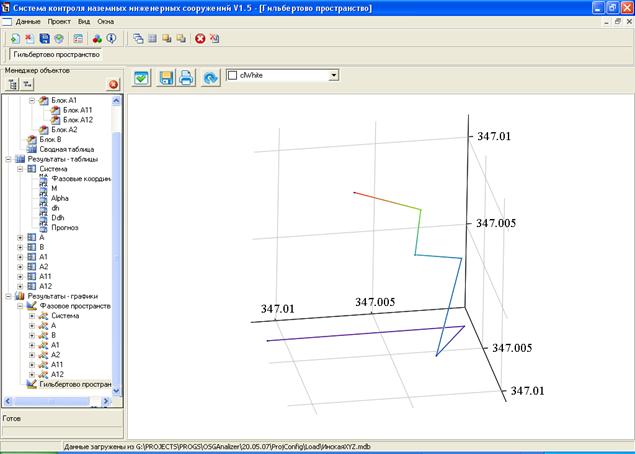
Task: Select Блок A2 in the tree
Action: [64, 130]
